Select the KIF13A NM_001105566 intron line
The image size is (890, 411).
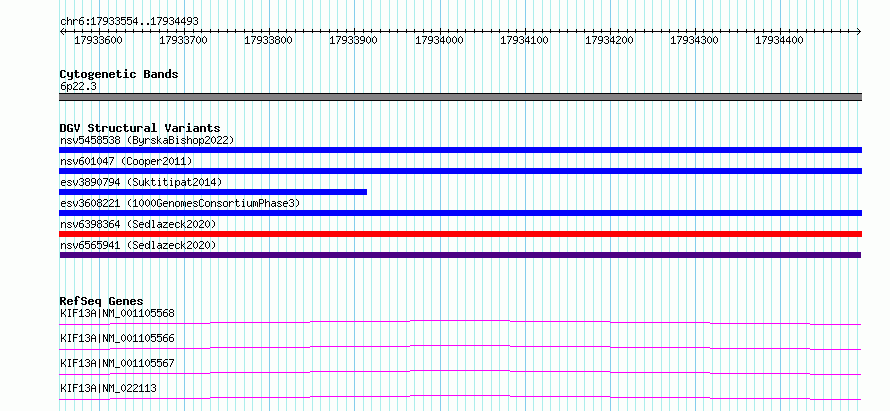460,347
